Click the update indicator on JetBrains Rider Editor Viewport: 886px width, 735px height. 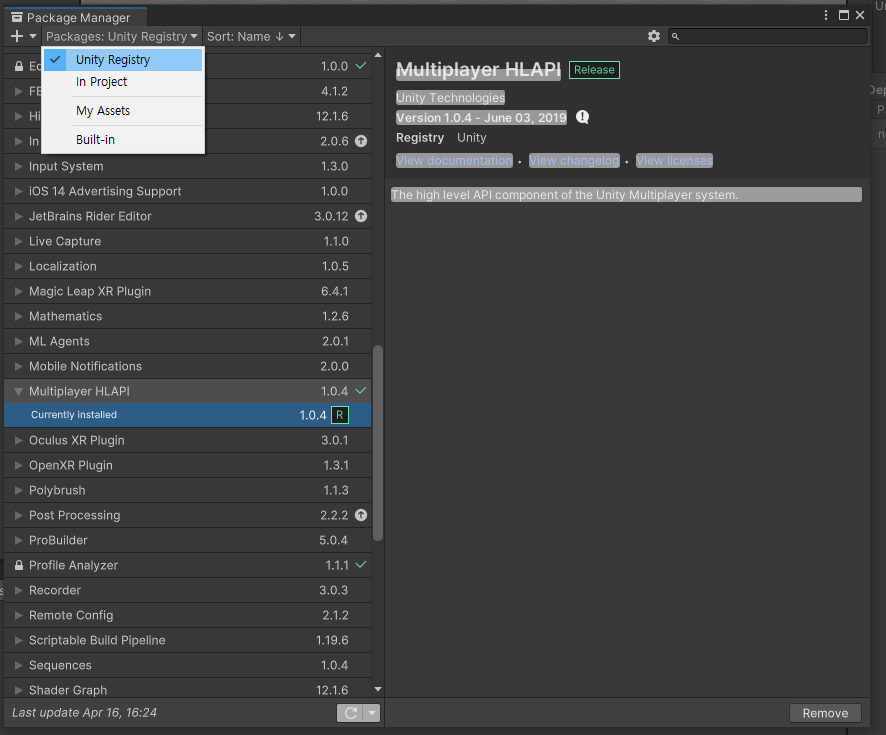360,216
